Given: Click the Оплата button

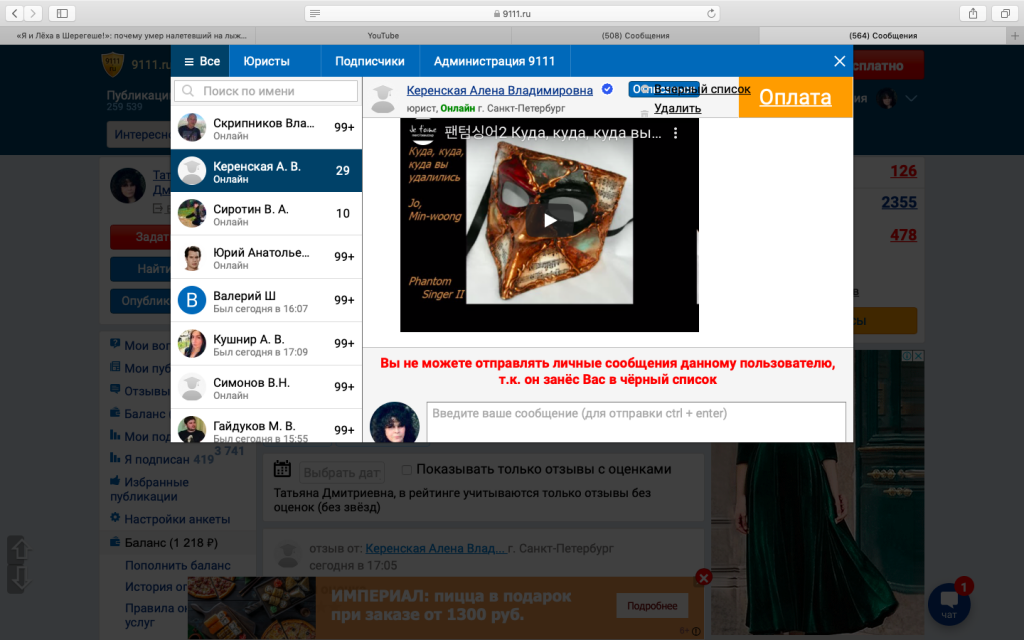Looking at the screenshot, I should 795,98.
